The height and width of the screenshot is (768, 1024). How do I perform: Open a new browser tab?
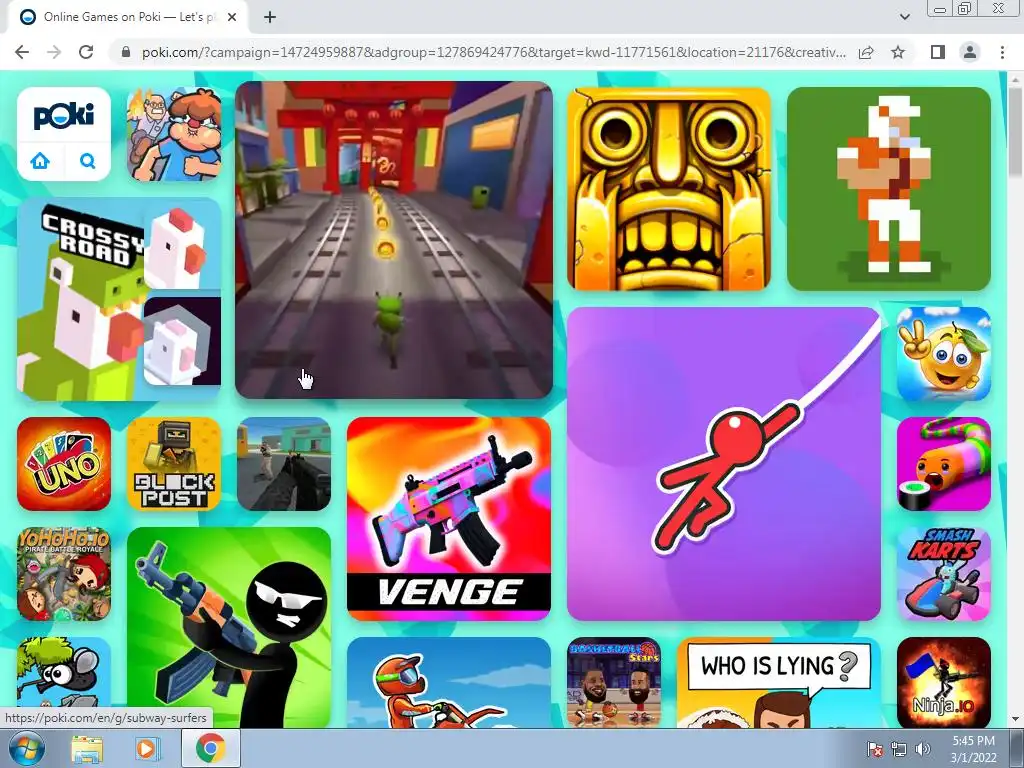coord(270,18)
